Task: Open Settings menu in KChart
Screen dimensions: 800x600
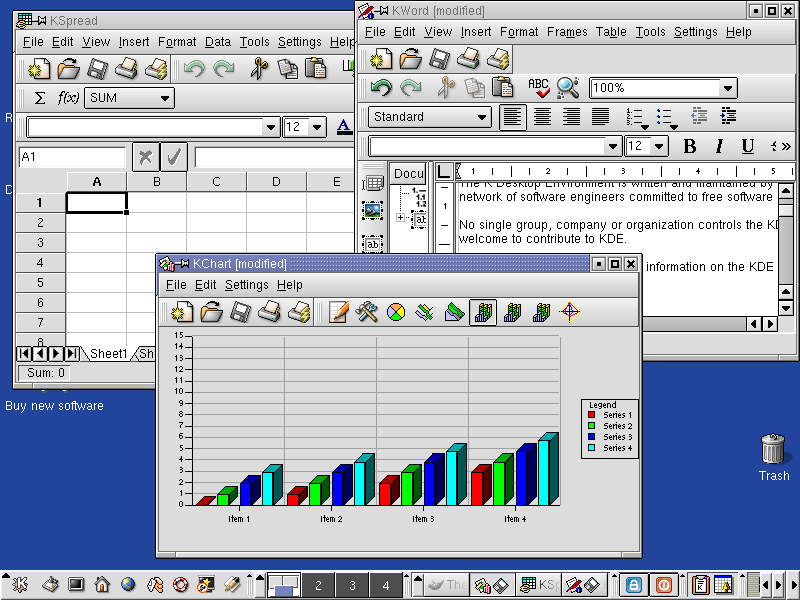Action: [x=246, y=285]
